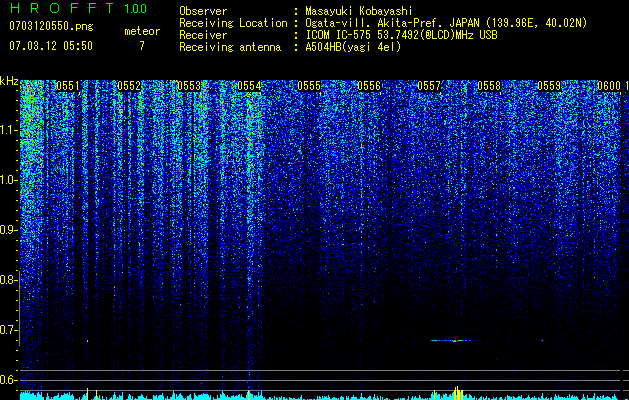The height and width of the screenshot is (400, 629).
Task: Click the 1.0 frequency axis label
Action: [9, 180]
